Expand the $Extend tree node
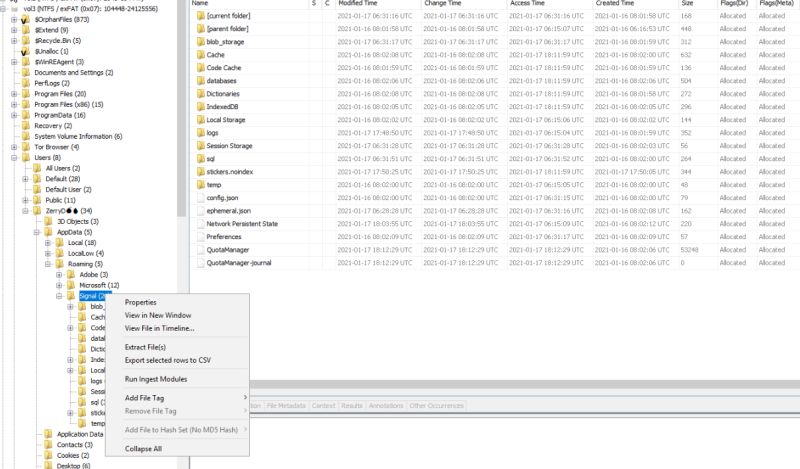 tap(14, 30)
